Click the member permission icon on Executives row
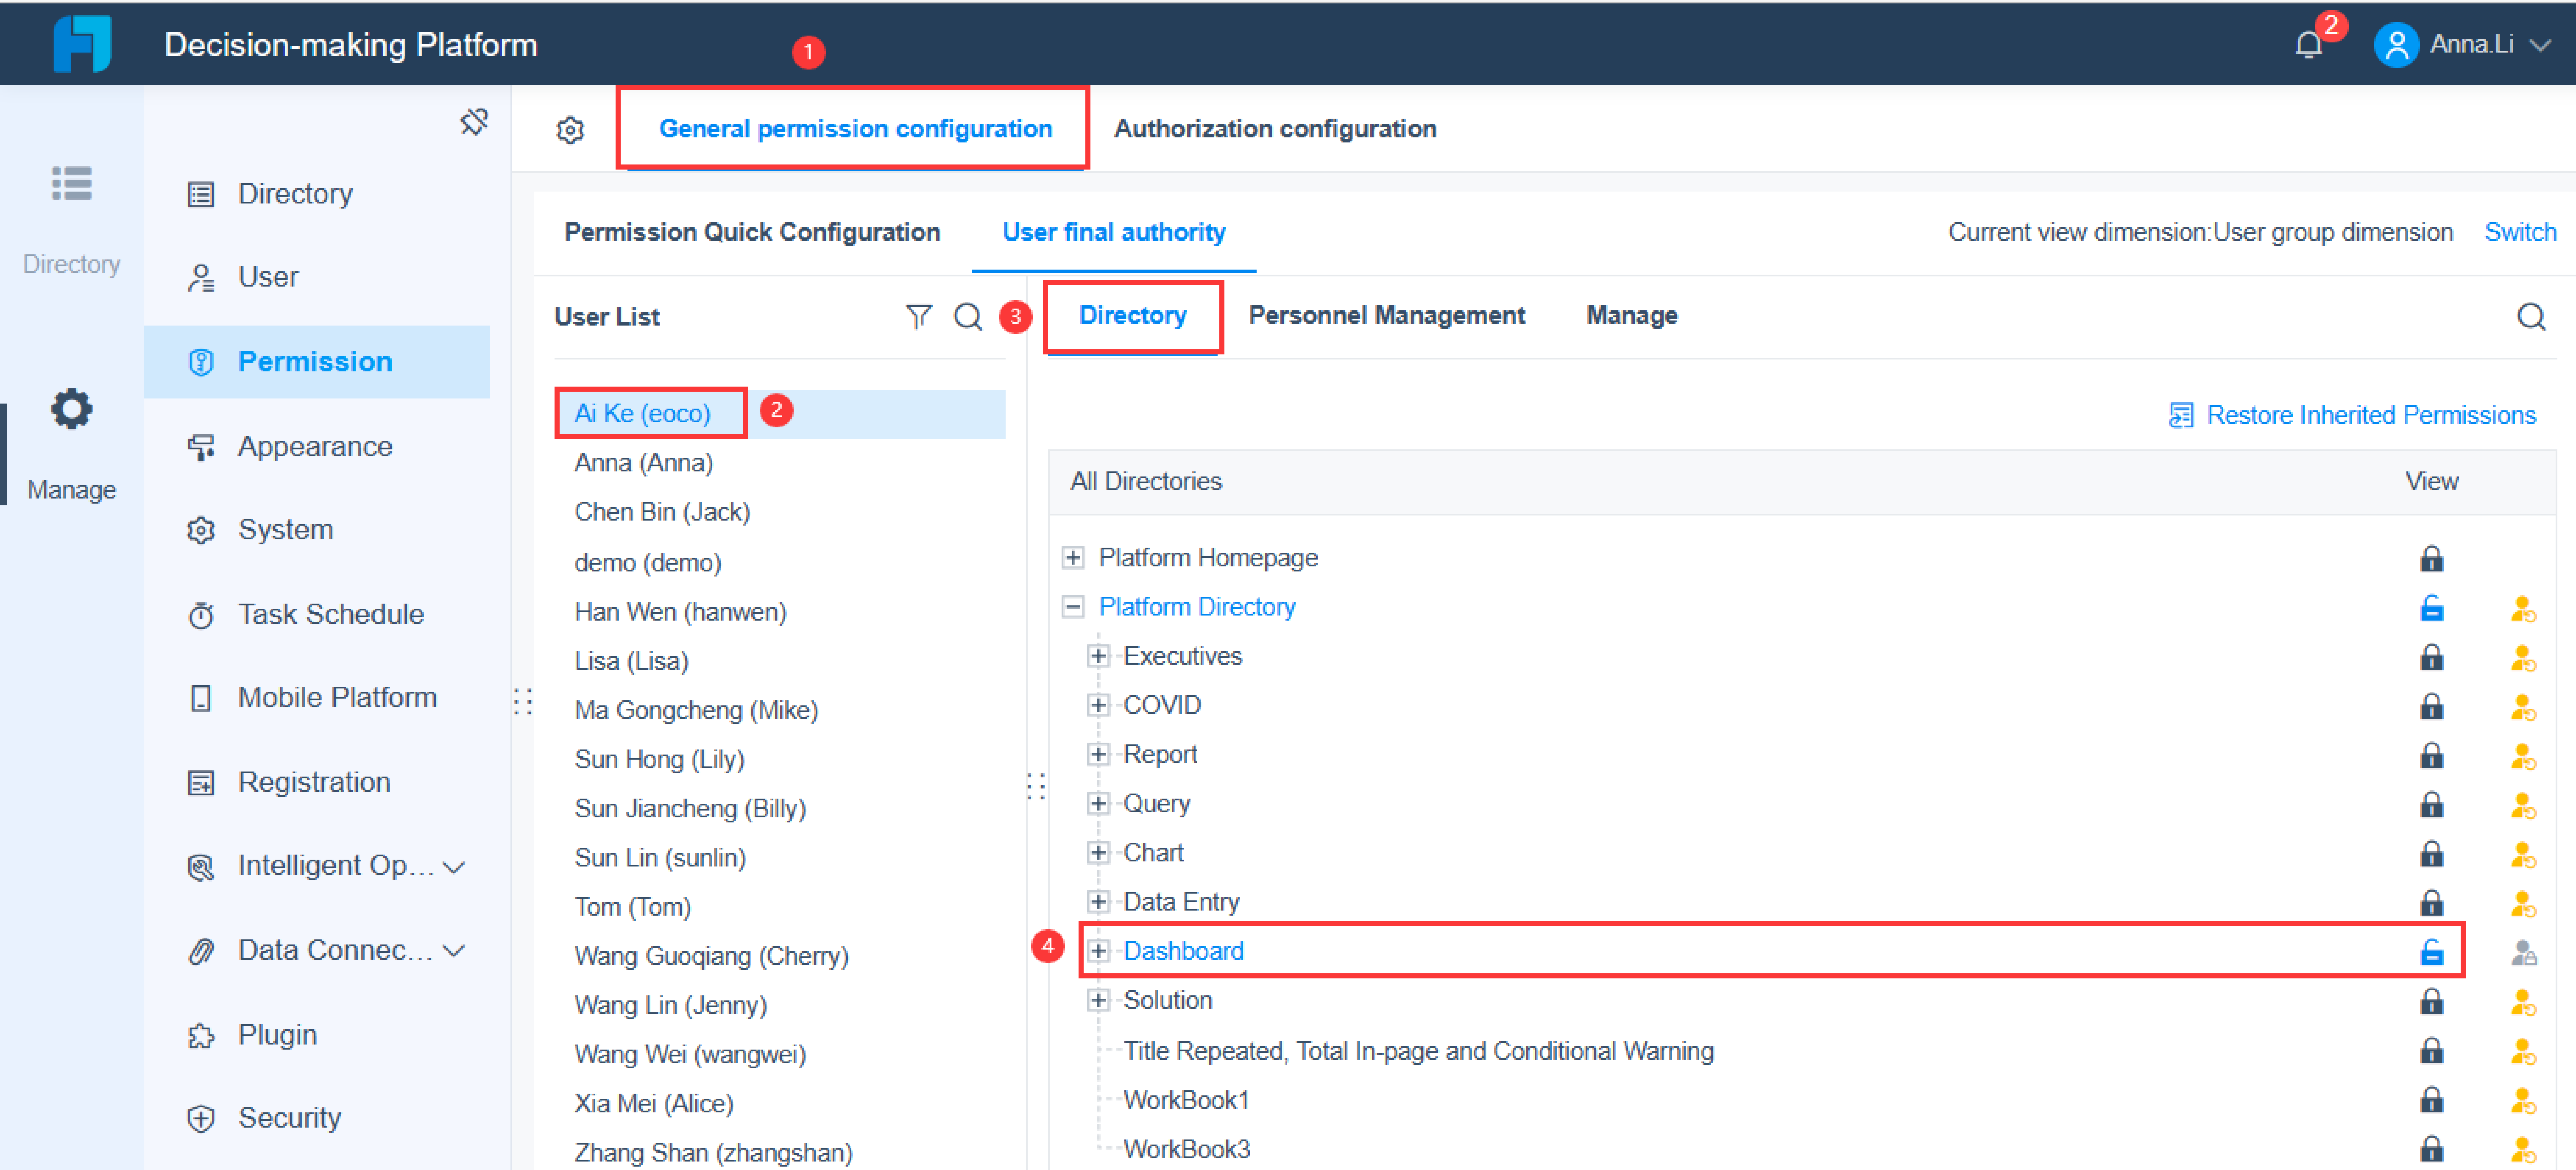 (2524, 657)
